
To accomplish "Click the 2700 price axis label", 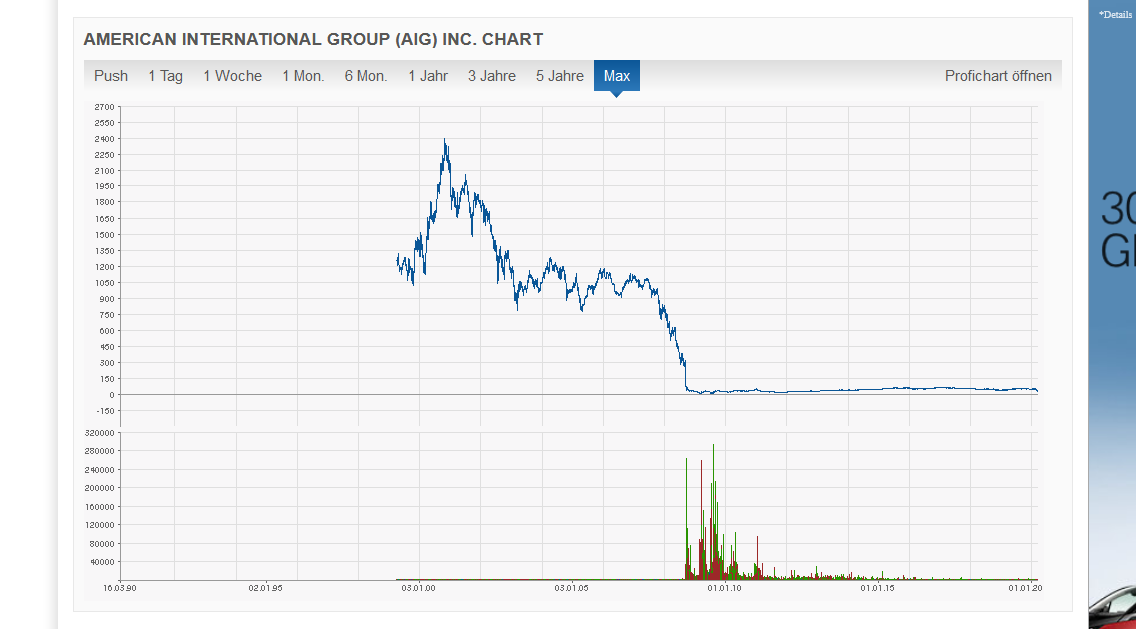I will click(104, 107).
